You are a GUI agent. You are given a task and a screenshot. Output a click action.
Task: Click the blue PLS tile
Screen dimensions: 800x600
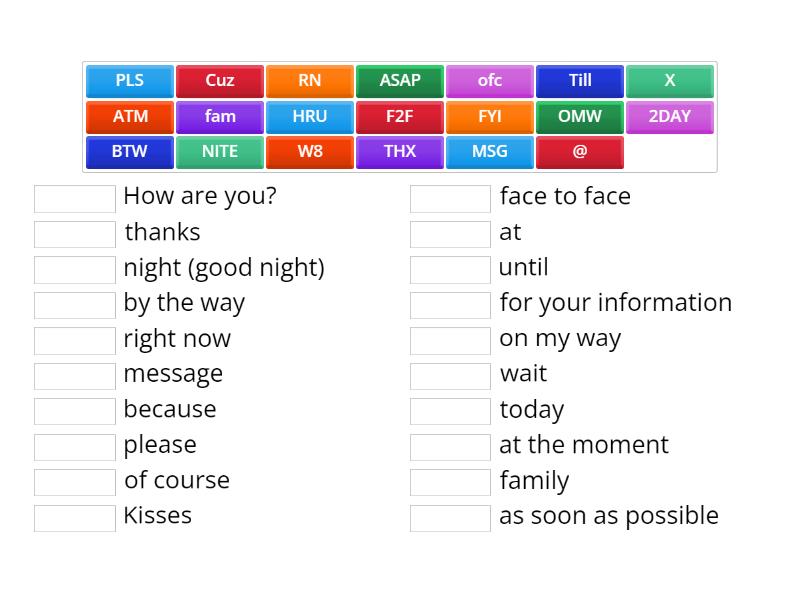130,81
